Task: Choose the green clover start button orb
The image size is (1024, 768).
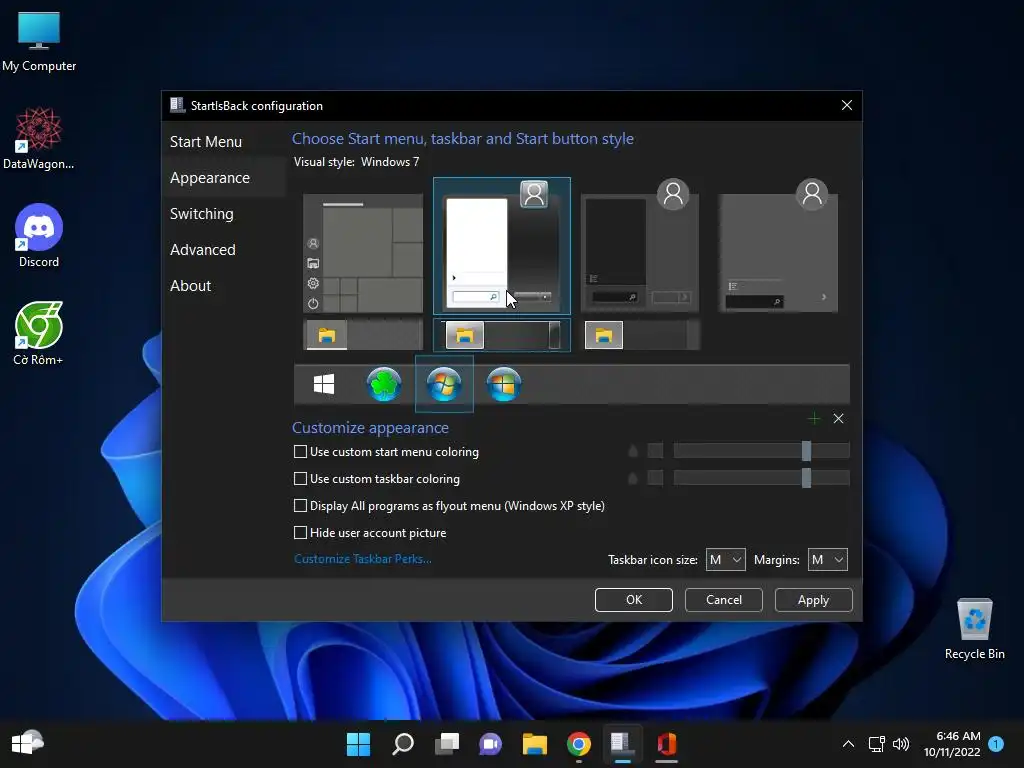Action: click(x=383, y=384)
